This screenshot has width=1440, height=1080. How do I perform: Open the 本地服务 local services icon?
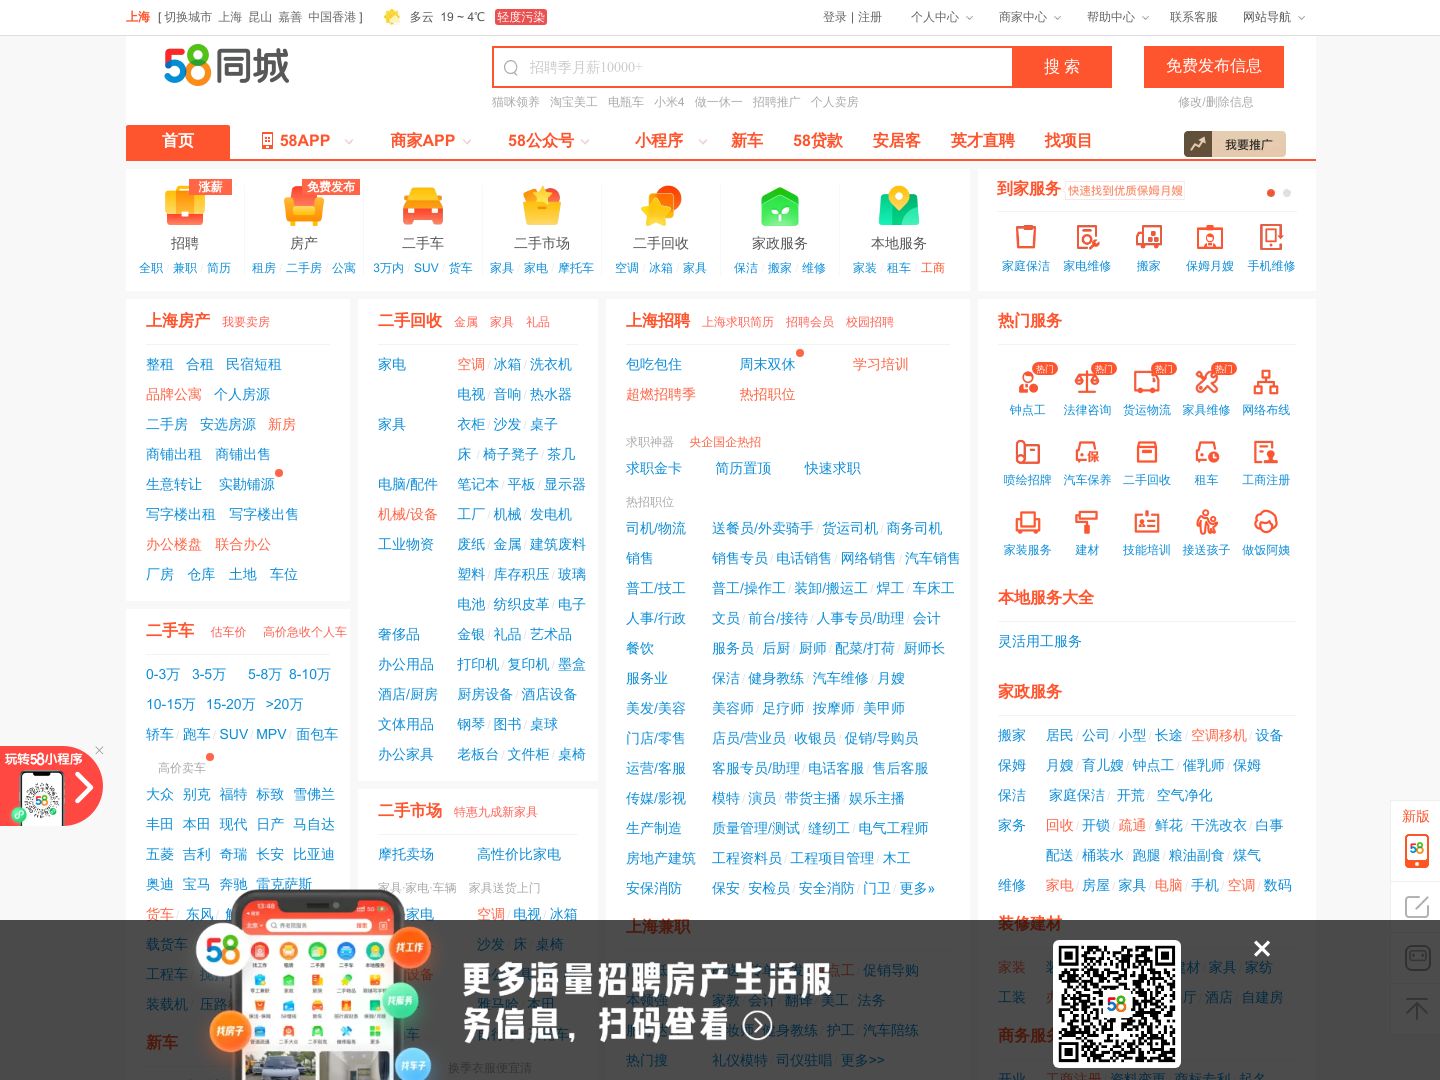point(899,205)
